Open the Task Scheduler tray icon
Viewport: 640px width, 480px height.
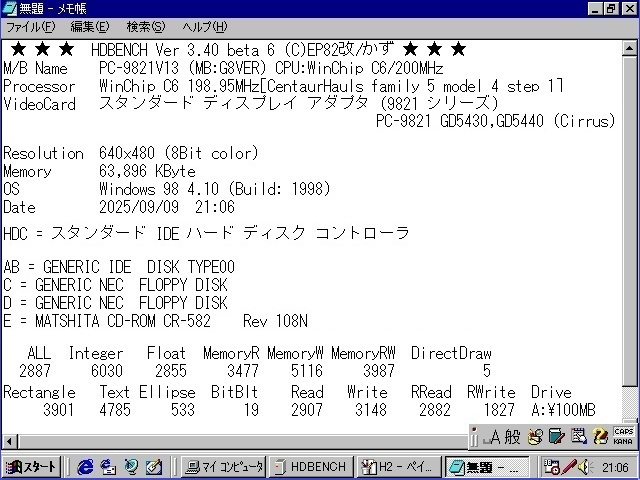[x=551, y=467]
